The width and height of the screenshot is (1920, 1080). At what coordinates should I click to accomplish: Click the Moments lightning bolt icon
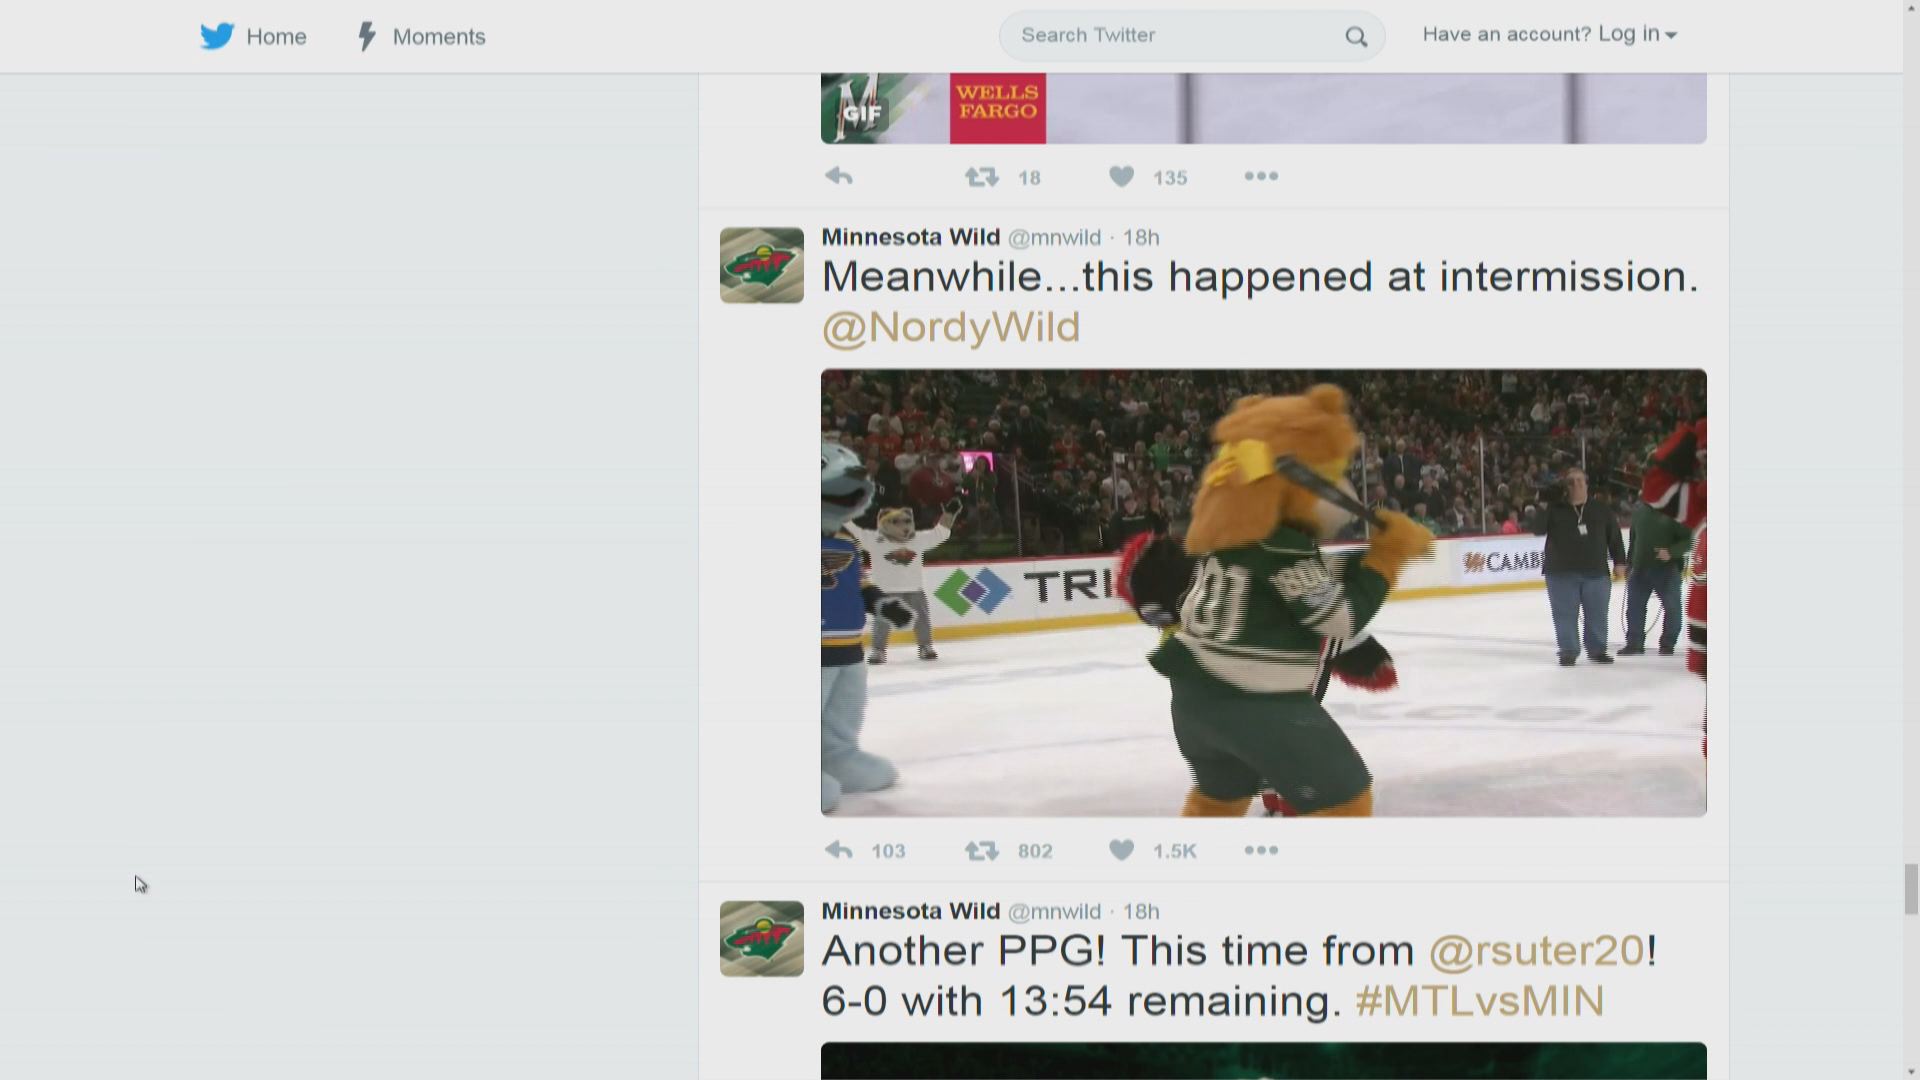(367, 37)
